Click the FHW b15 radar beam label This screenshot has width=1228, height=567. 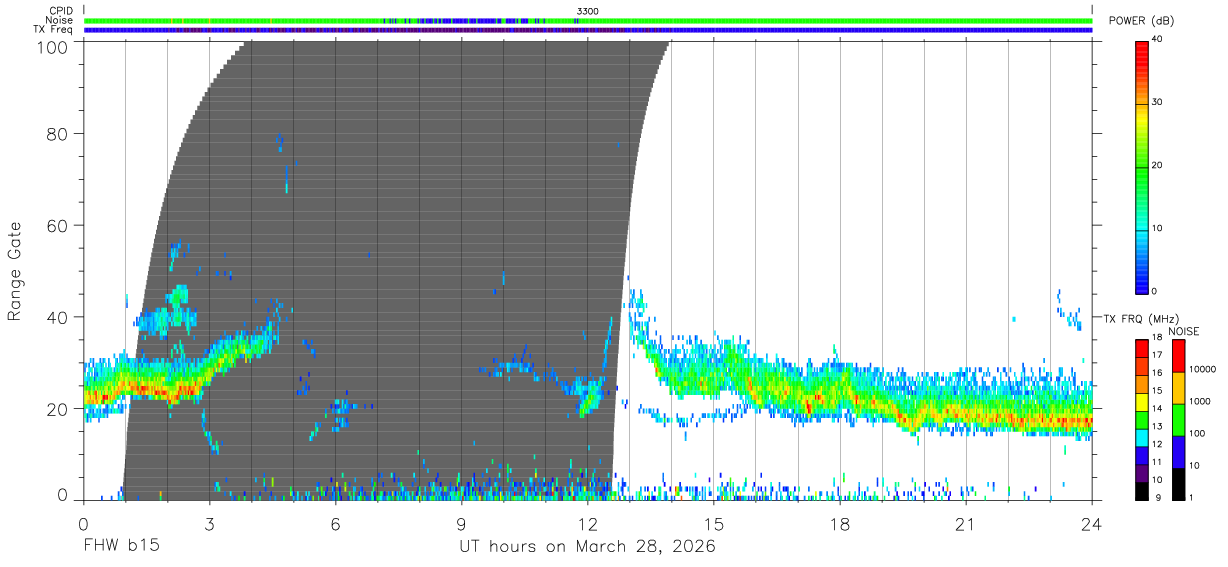(x=121, y=546)
